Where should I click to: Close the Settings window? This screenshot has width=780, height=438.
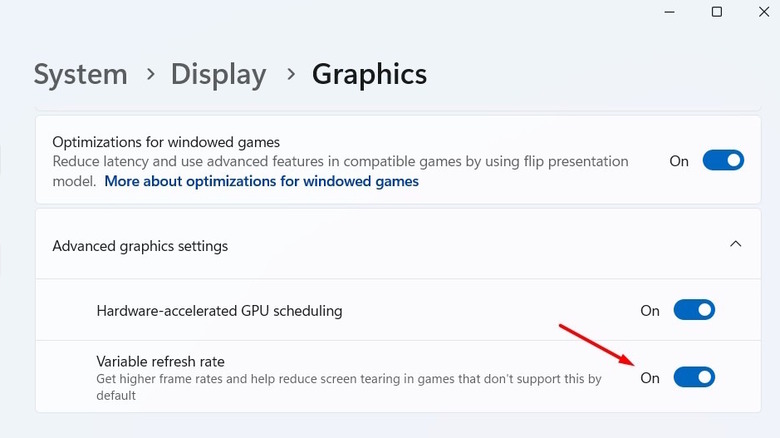click(763, 12)
